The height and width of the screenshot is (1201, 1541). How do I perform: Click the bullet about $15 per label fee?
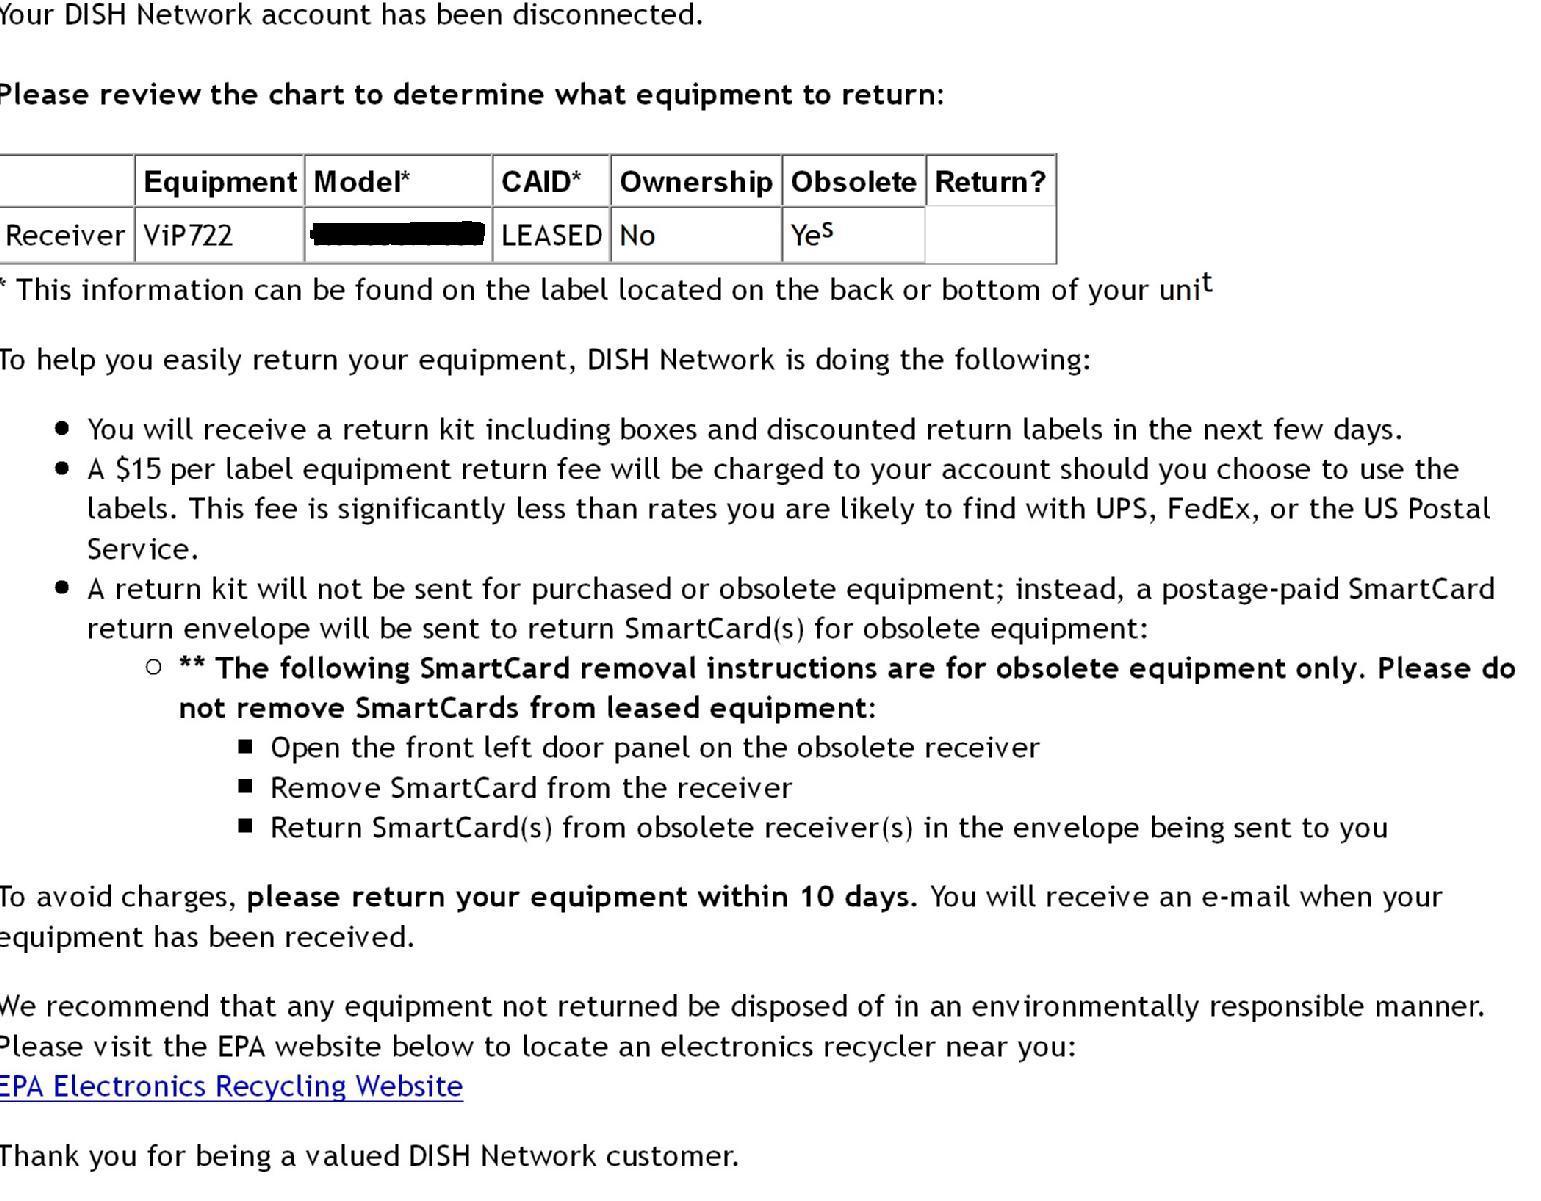click(788, 509)
